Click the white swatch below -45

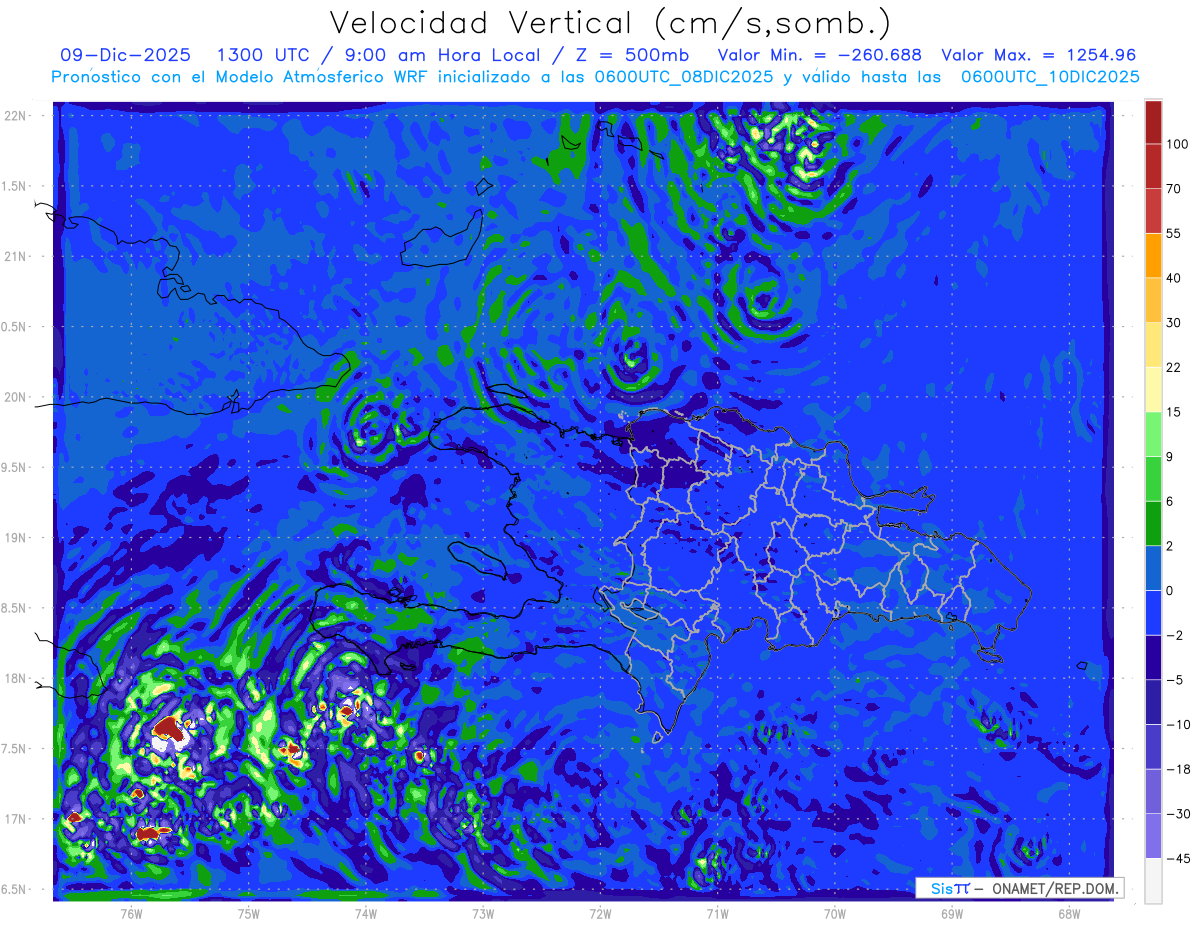point(1153,880)
